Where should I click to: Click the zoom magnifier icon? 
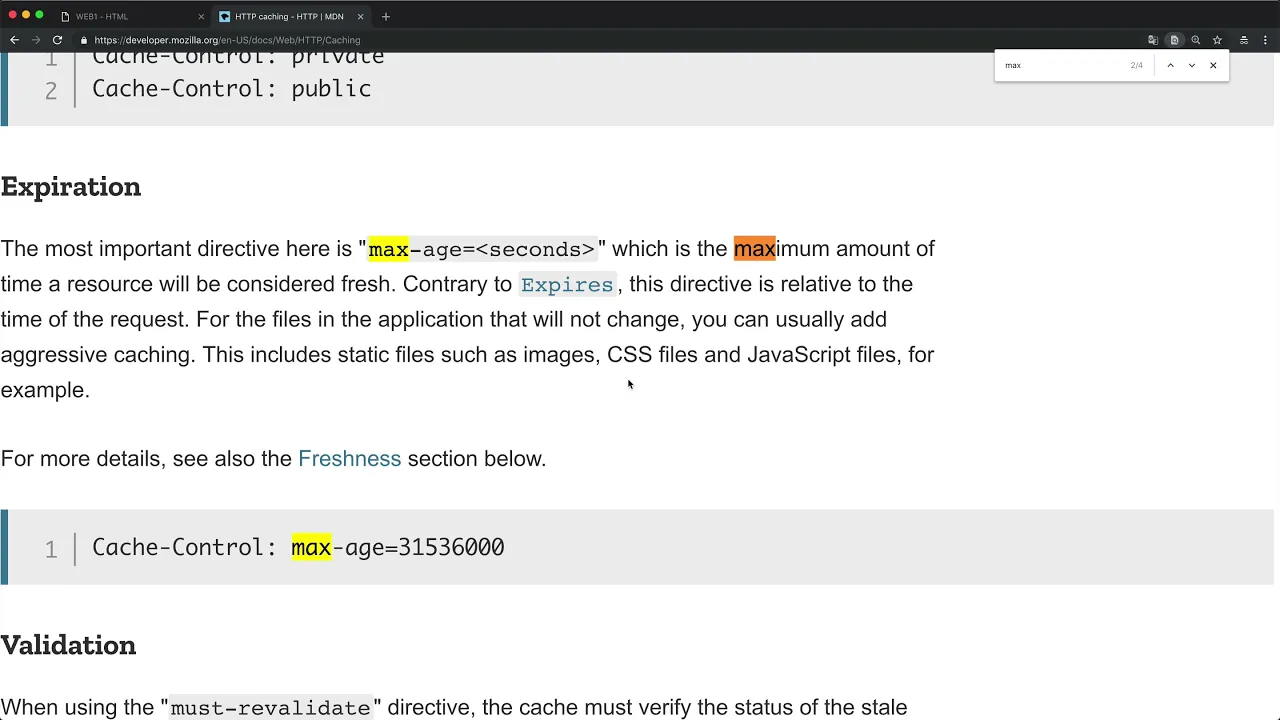1195,40
